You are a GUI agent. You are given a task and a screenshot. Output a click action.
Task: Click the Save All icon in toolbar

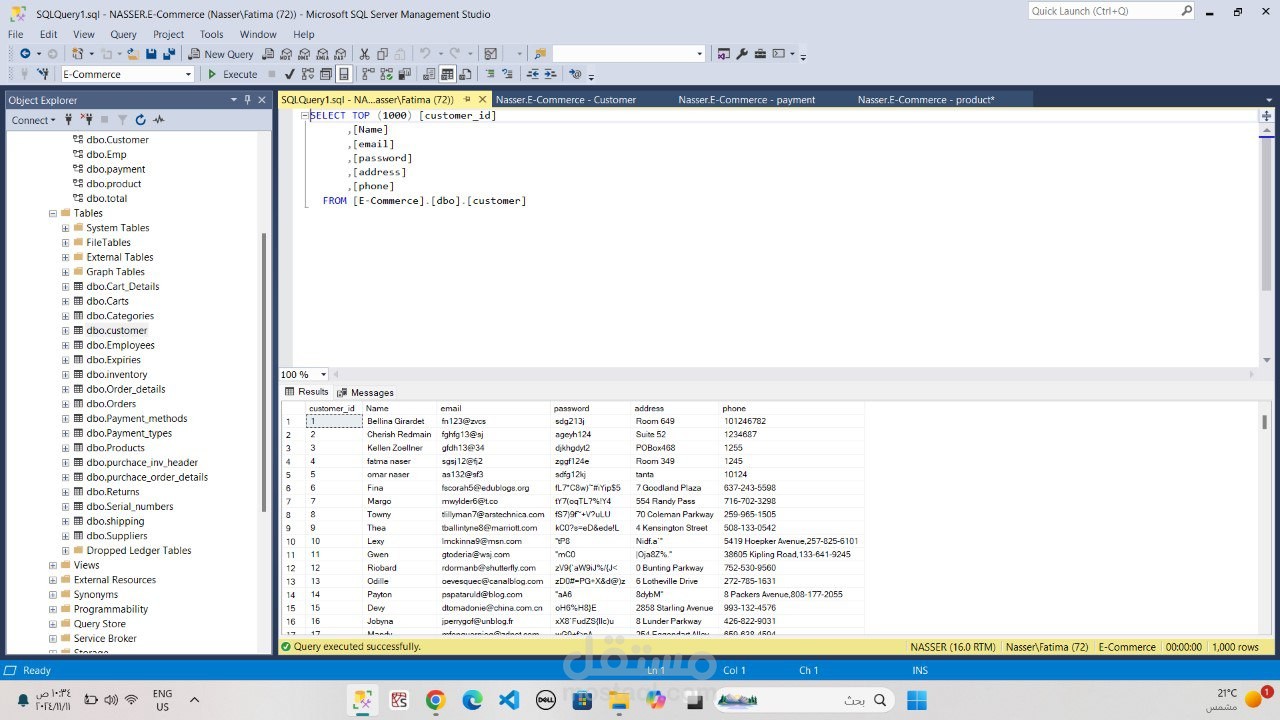click(x=168, y=54)
